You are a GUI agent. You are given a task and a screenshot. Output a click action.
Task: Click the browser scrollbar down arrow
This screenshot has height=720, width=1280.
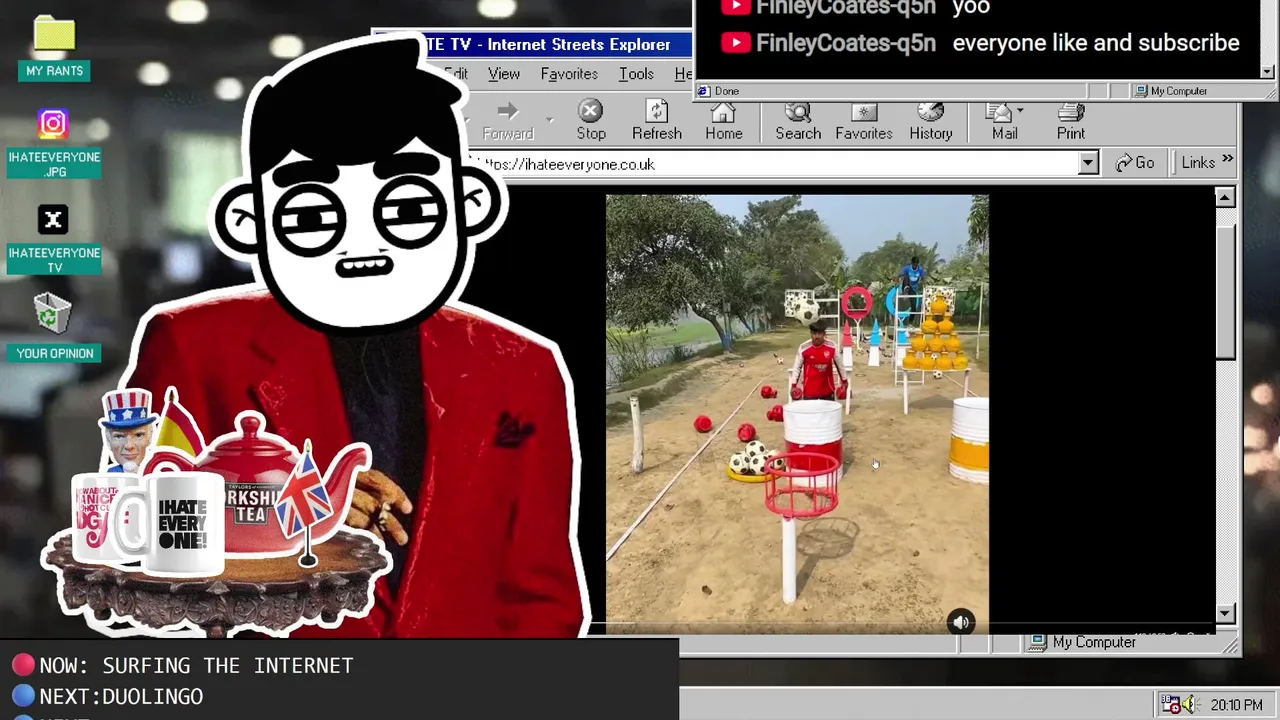point(1225,614)
